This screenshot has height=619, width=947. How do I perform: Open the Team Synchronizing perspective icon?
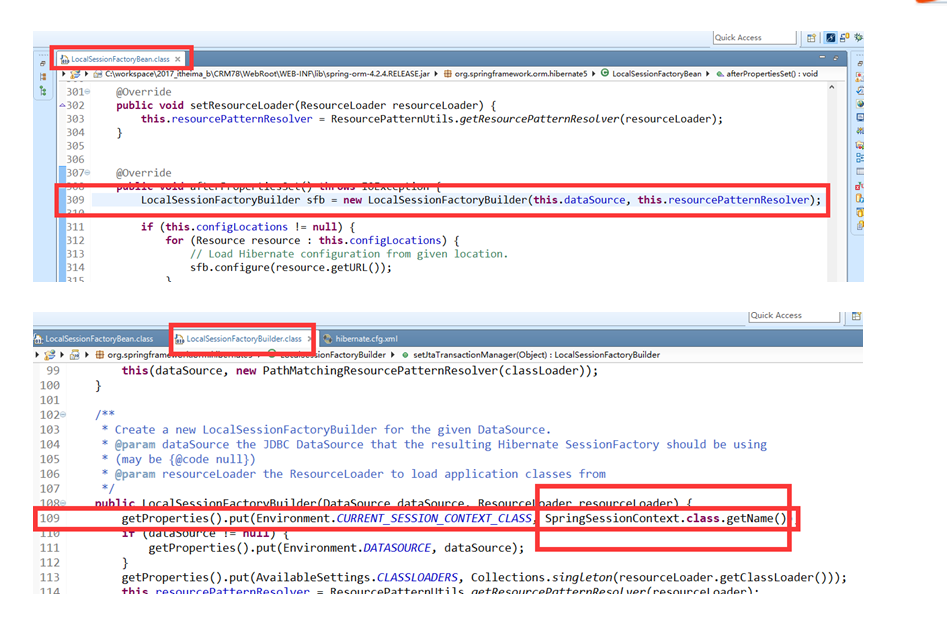point(844,37)
